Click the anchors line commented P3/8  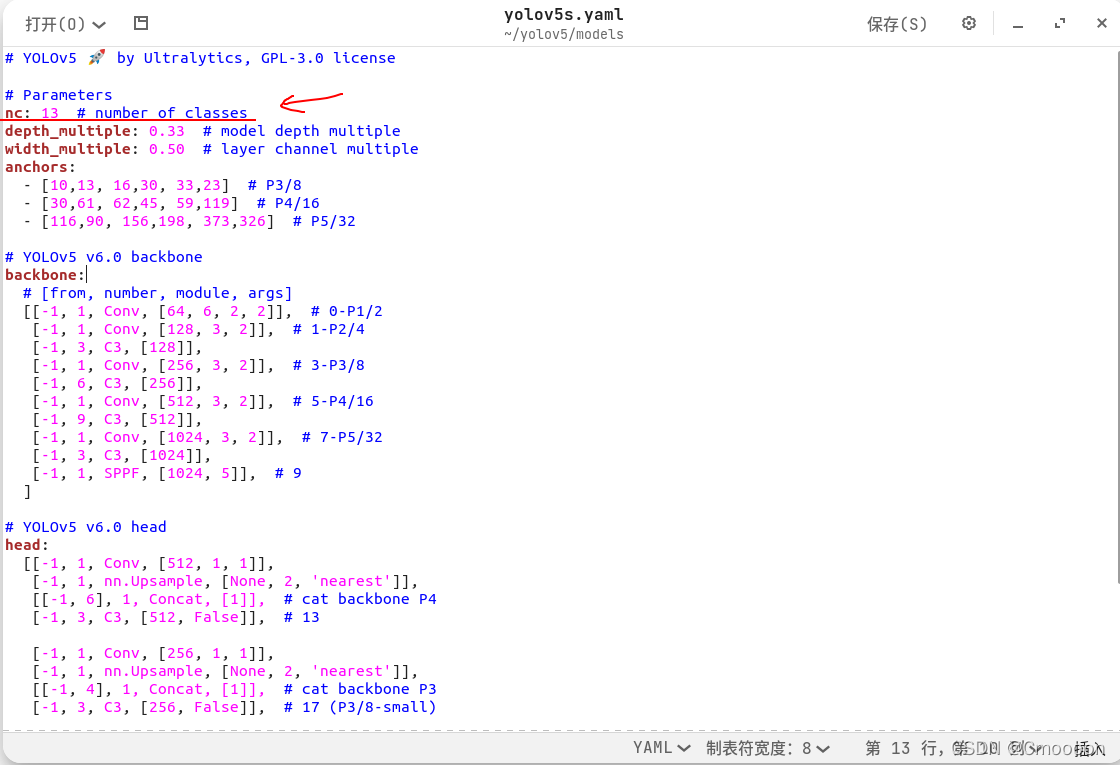(162, 185)
